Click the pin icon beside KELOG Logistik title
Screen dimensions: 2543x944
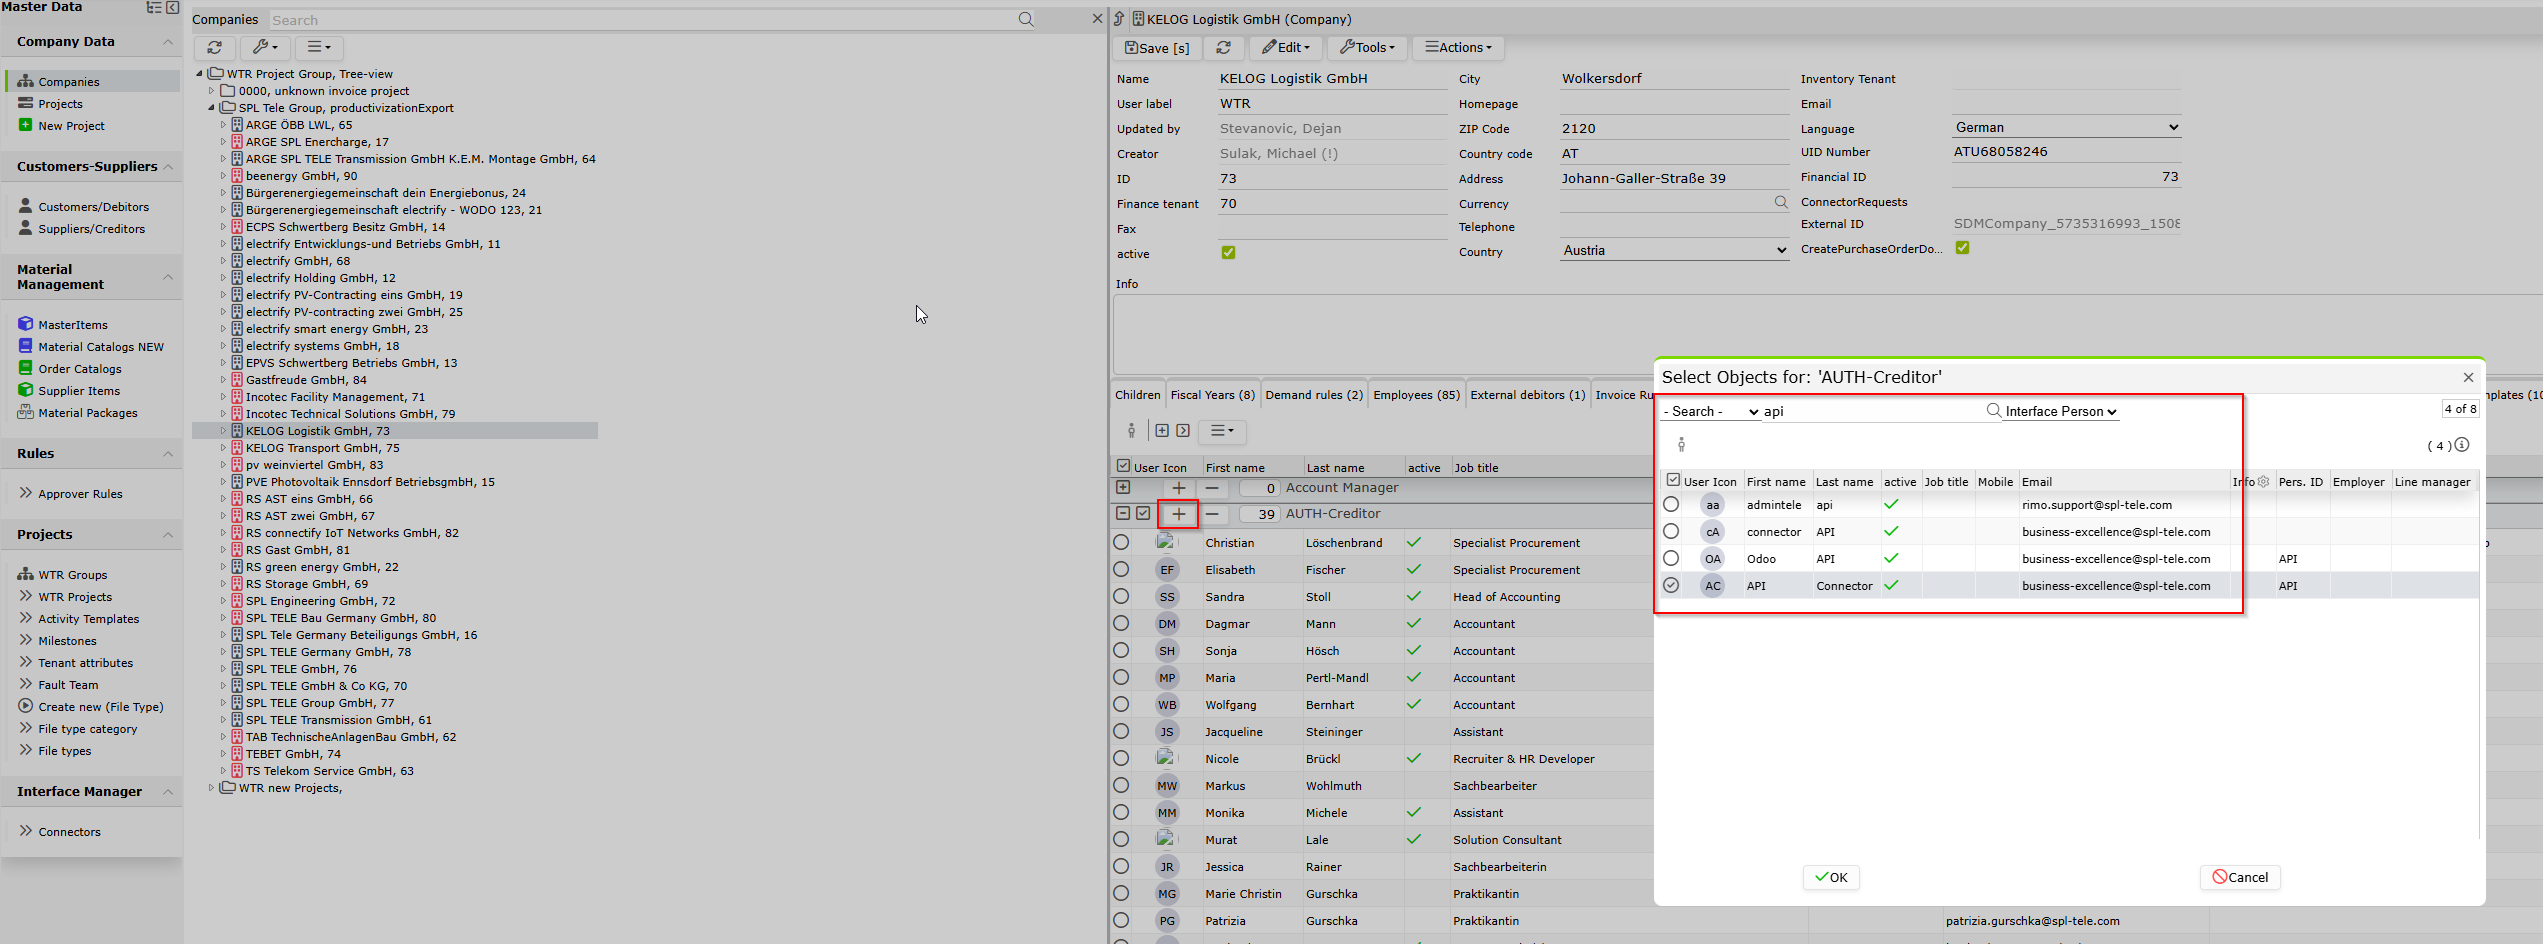tap(1119, 19)
